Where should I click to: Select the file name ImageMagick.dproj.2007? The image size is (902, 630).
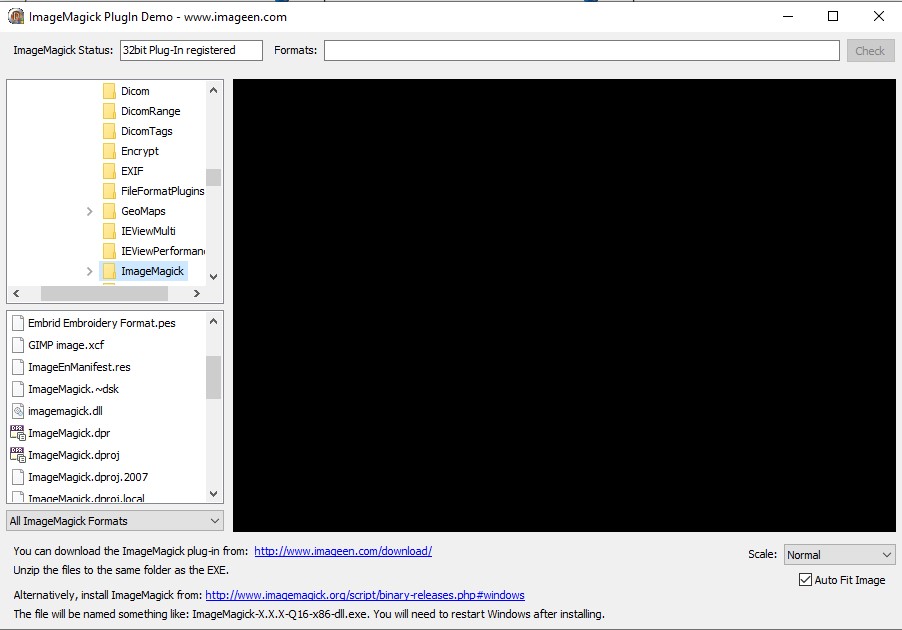pyautogui.click(x=88, y=477)
